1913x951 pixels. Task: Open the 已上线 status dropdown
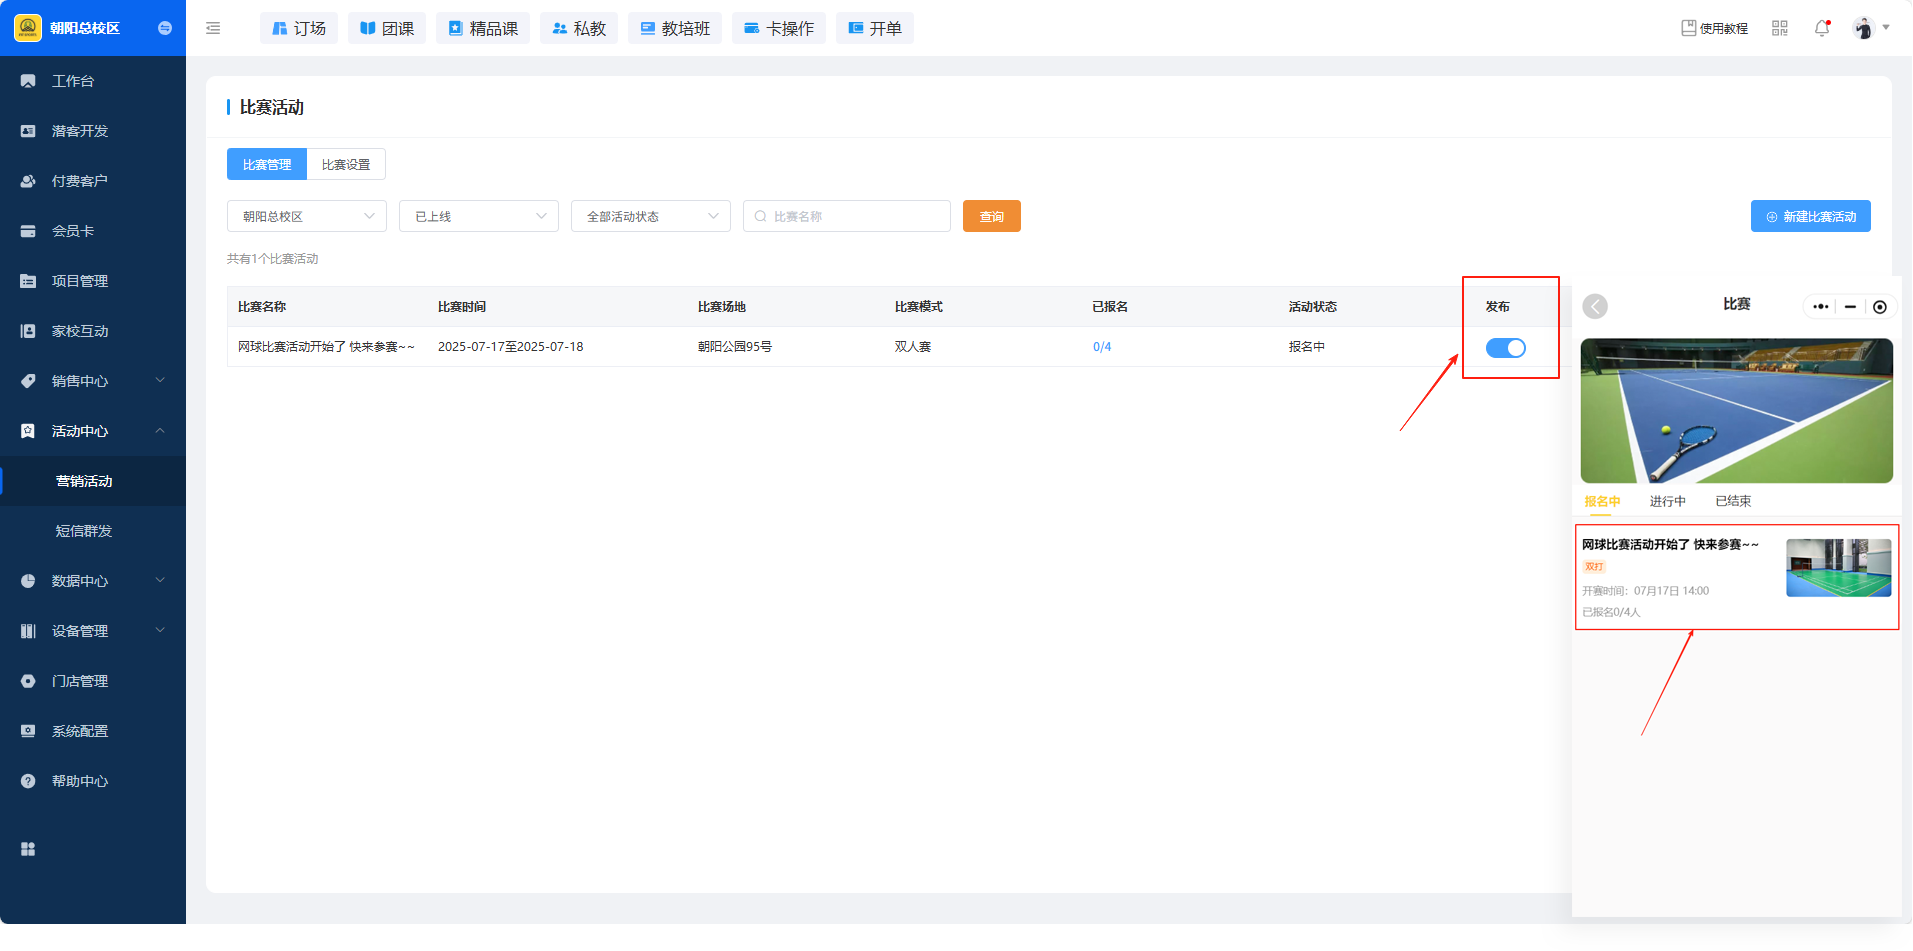coord(478,216)
